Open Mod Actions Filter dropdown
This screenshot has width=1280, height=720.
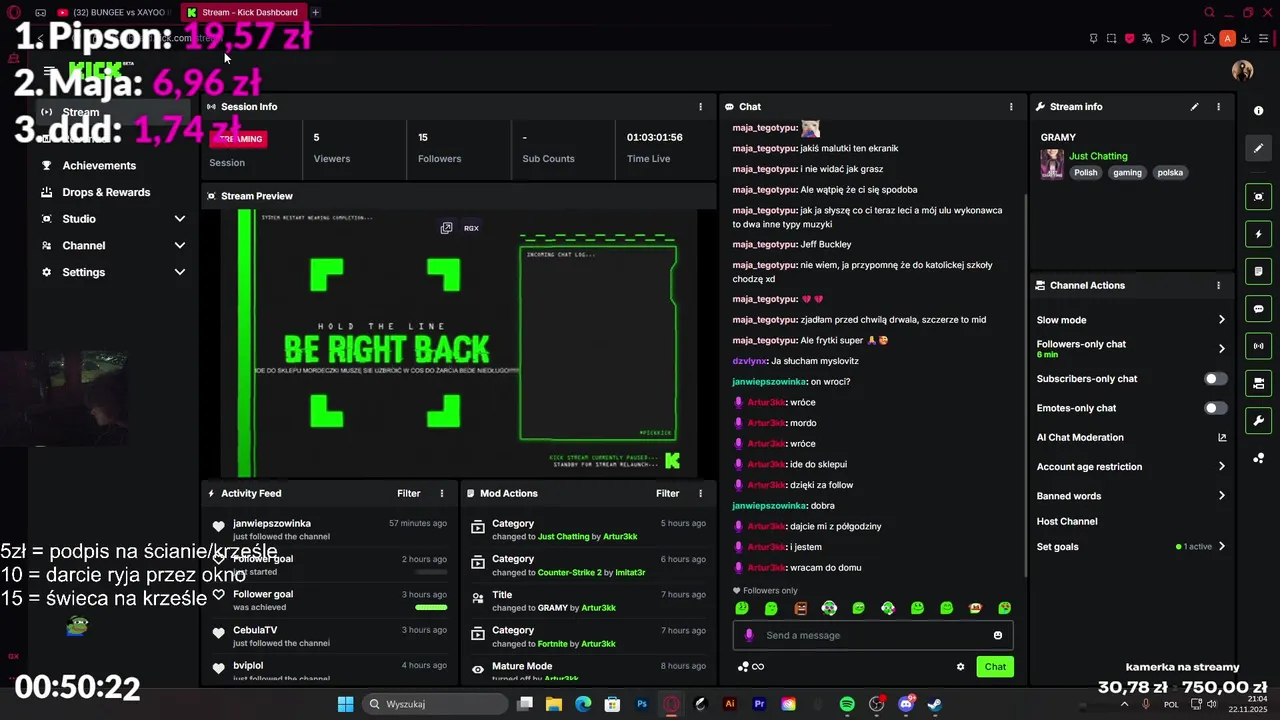coord(667,493)
